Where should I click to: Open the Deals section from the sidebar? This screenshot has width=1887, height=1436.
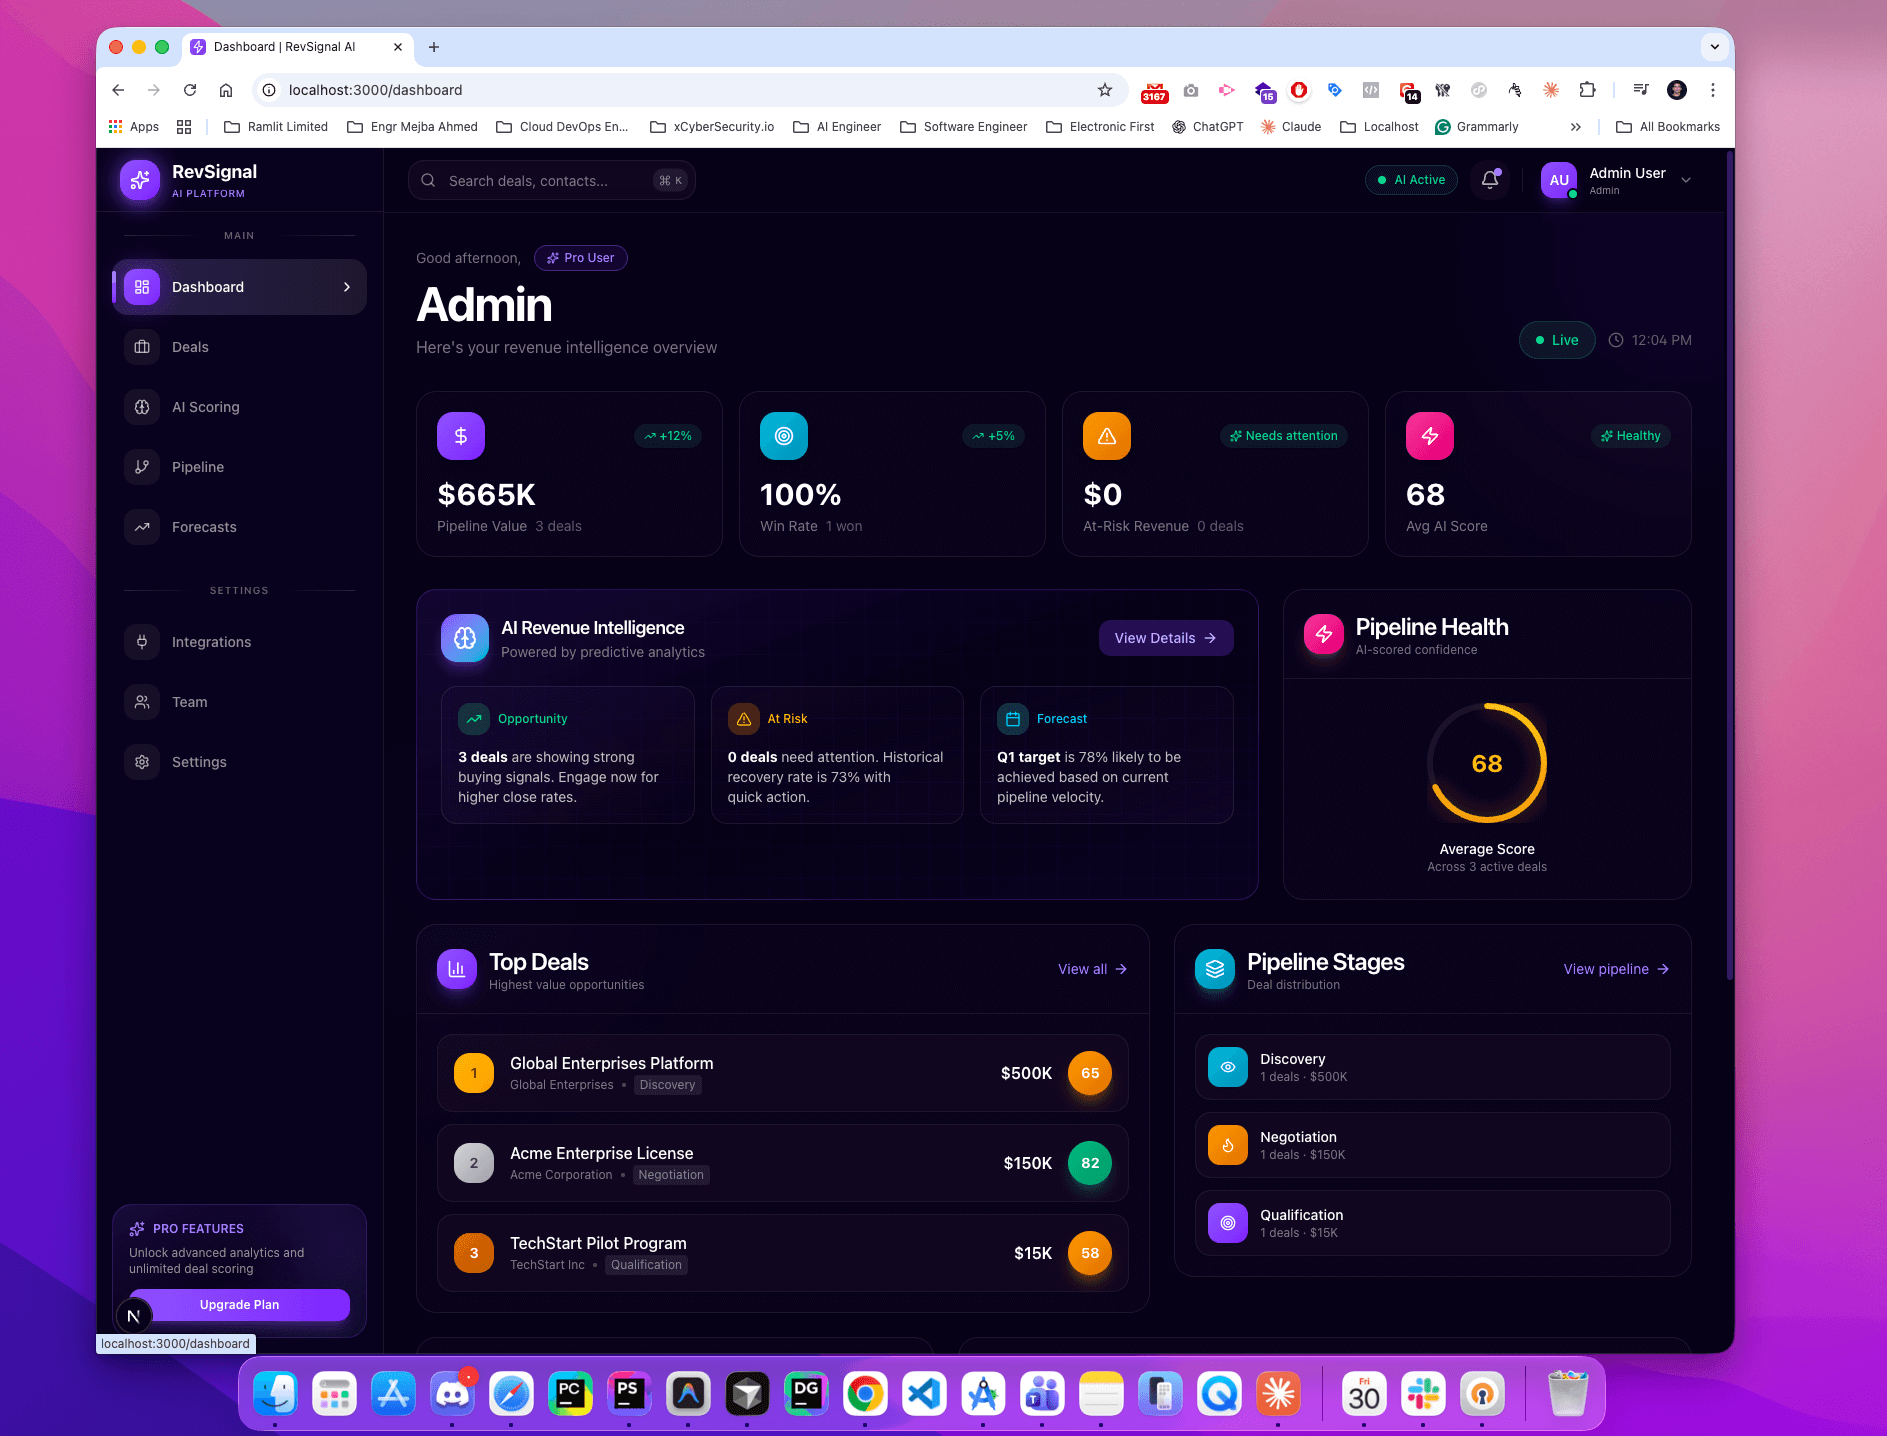189,347
